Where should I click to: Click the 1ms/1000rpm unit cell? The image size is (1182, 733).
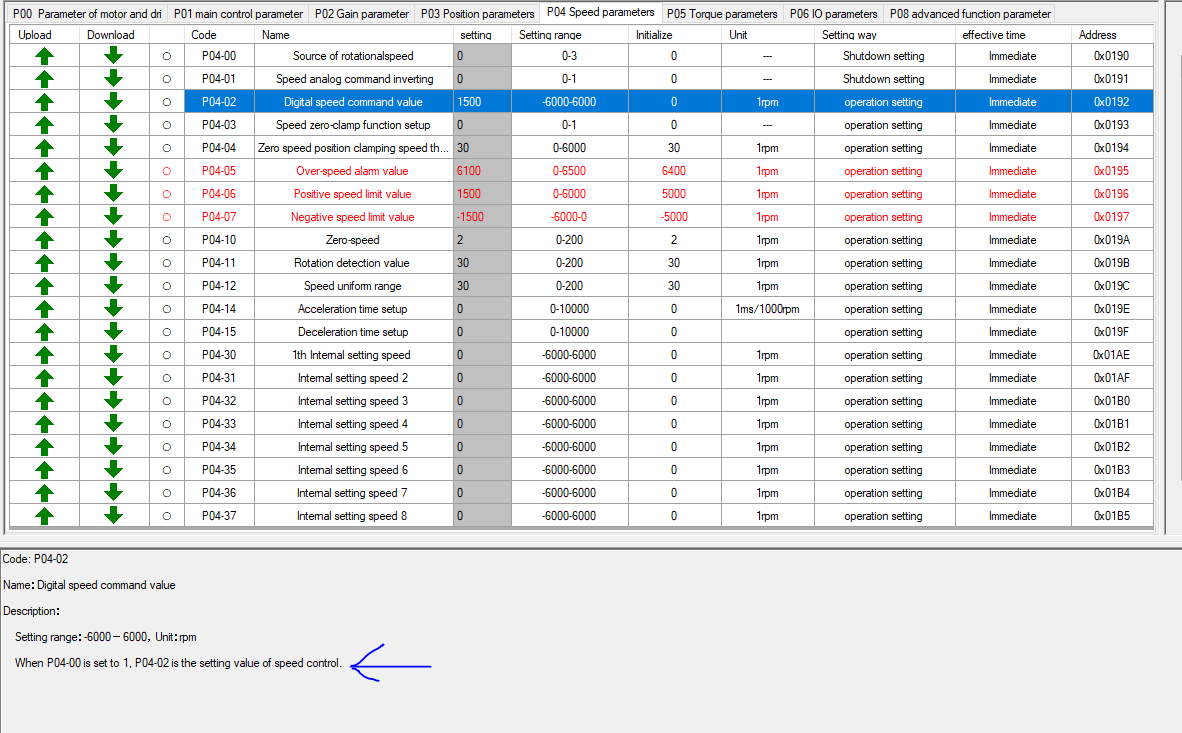tap(767, 308)
